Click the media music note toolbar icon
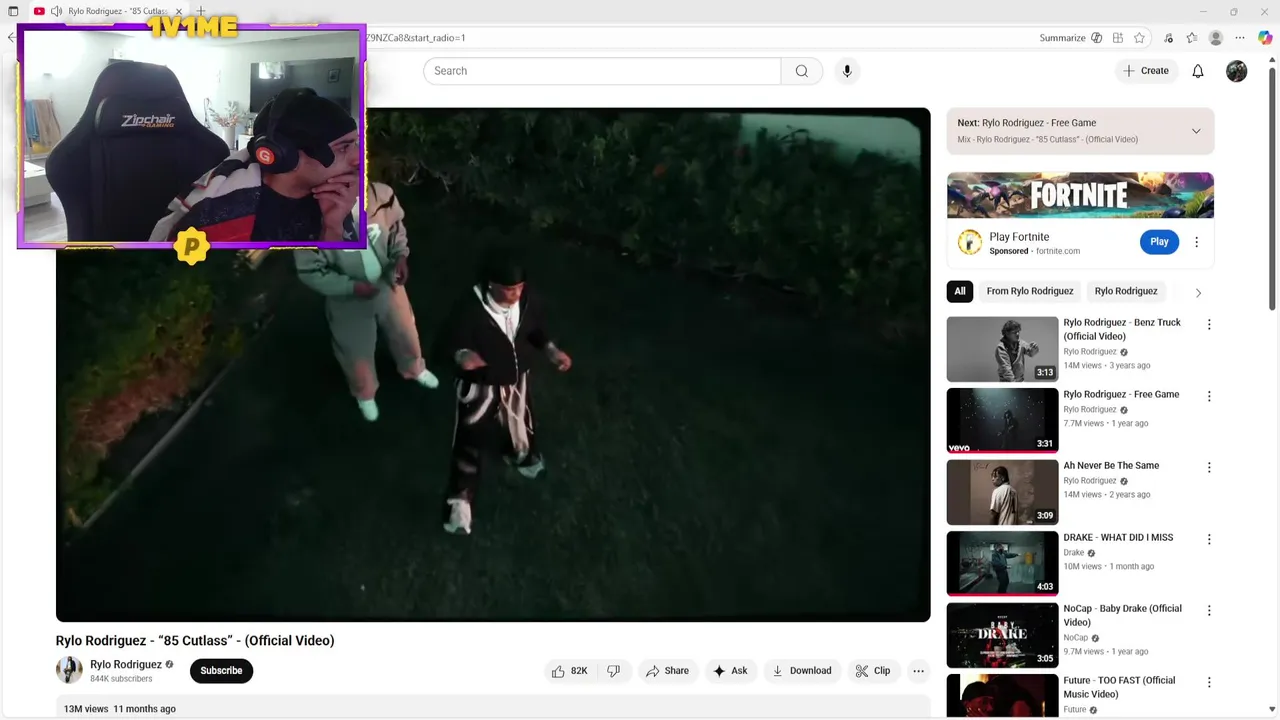Screen dimensions: 1280x720 (1168, 38)
